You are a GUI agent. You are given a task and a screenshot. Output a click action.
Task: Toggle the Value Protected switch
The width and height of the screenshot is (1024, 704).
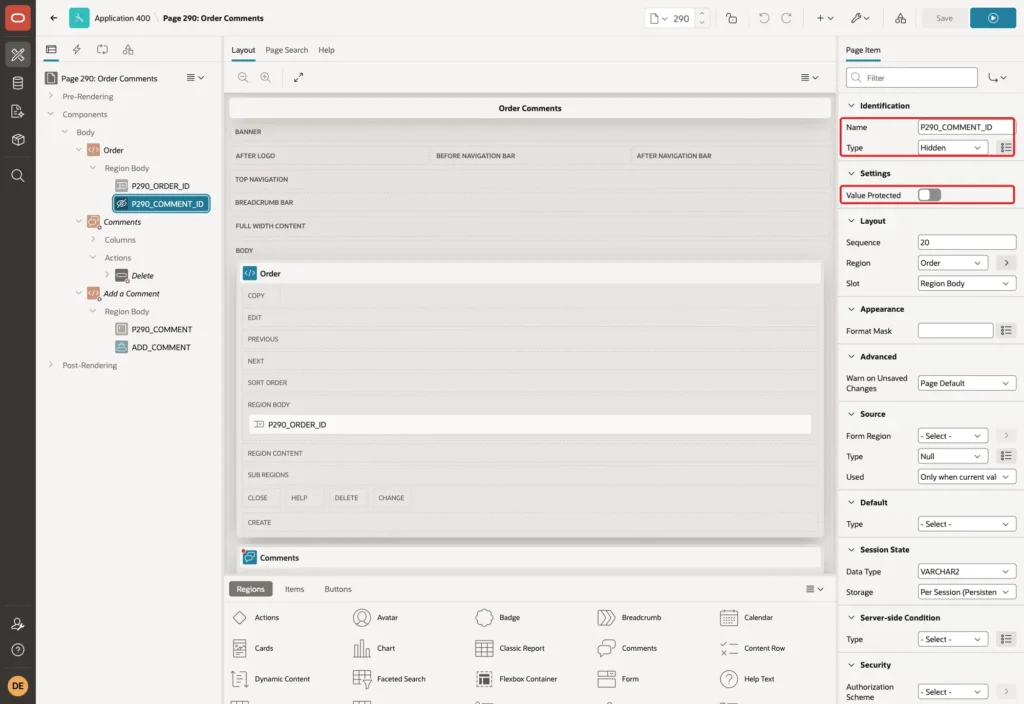coord(929,195)
